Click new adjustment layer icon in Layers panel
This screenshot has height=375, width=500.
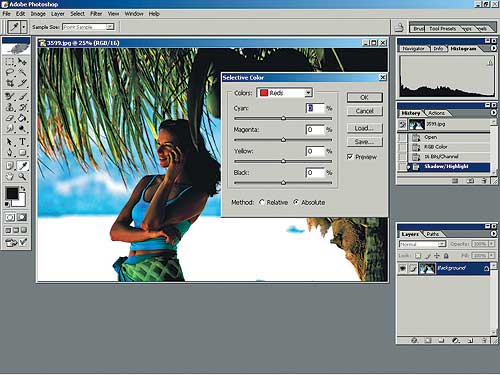click(456, 340)
